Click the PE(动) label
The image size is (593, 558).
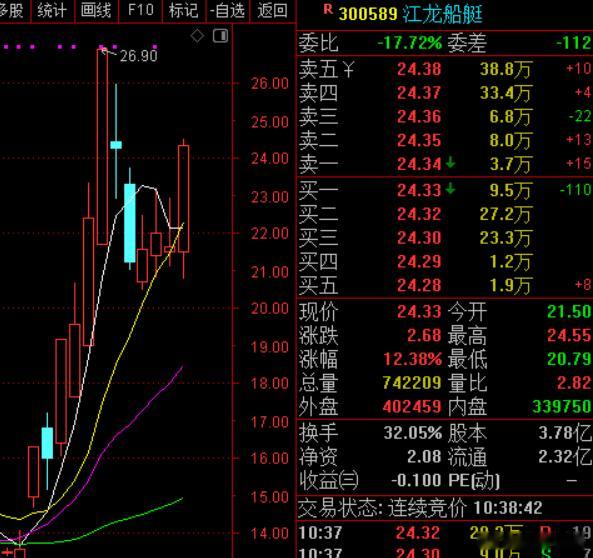474,481
